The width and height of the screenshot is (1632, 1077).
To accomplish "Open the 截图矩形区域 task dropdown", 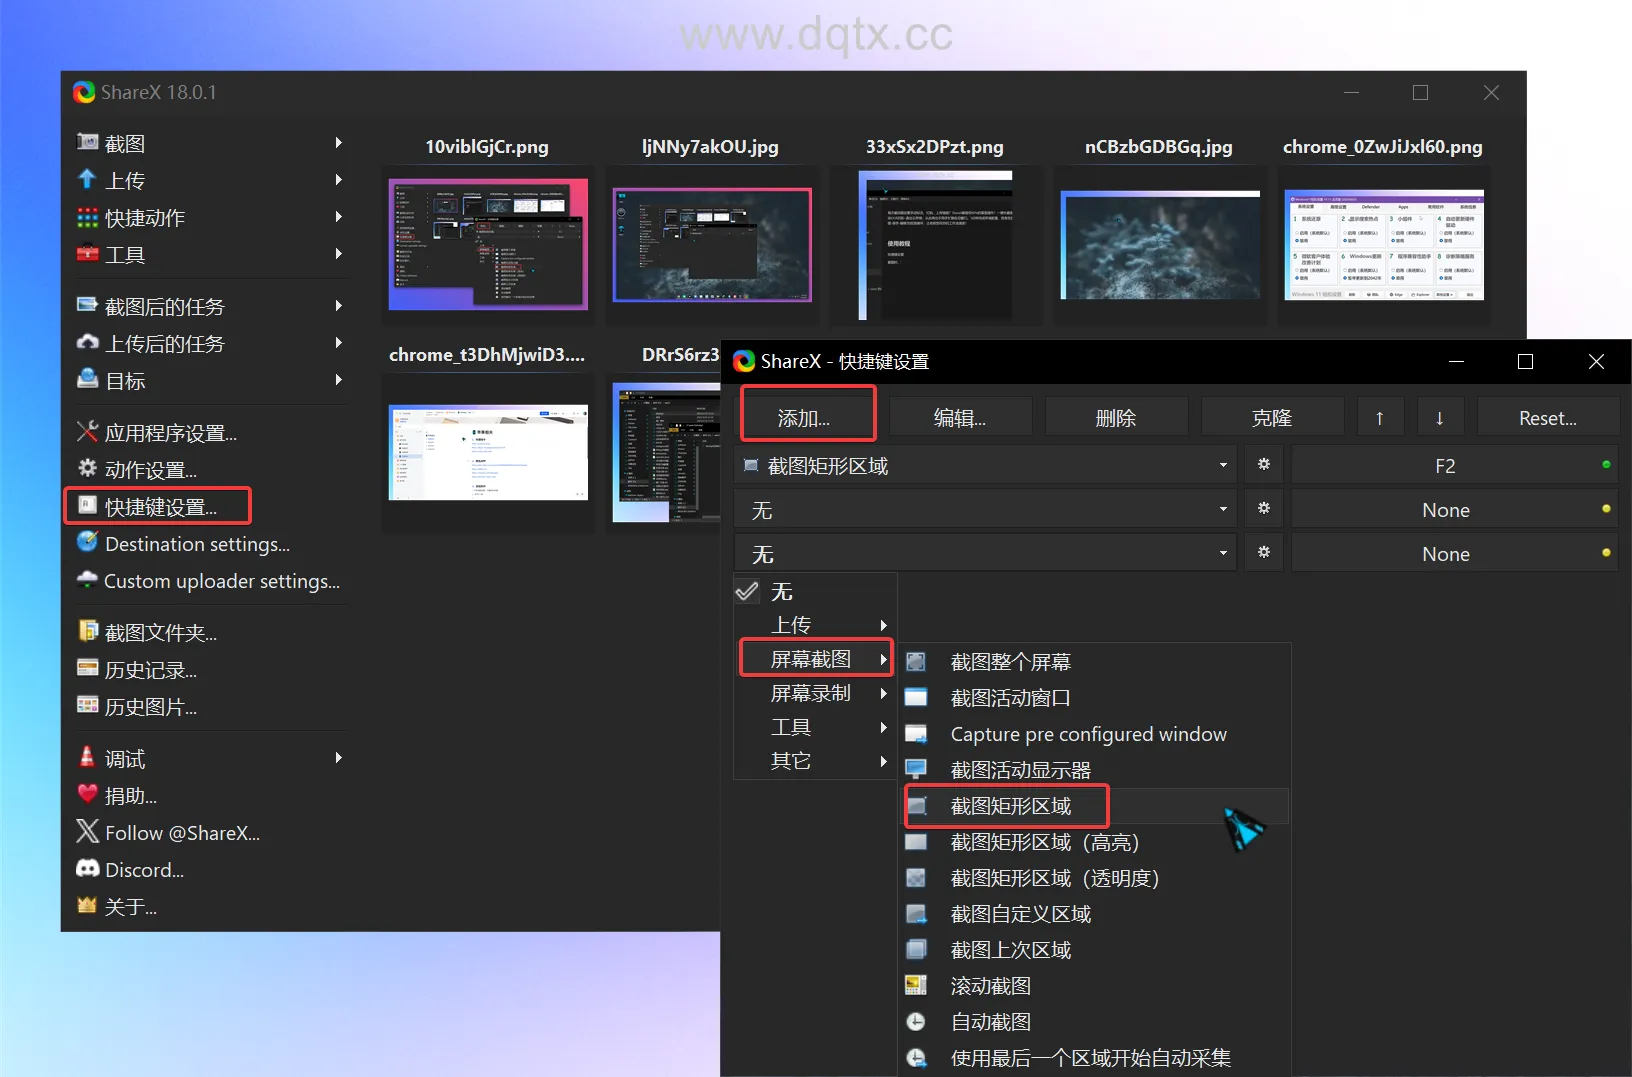I will [x=985, y=466].
